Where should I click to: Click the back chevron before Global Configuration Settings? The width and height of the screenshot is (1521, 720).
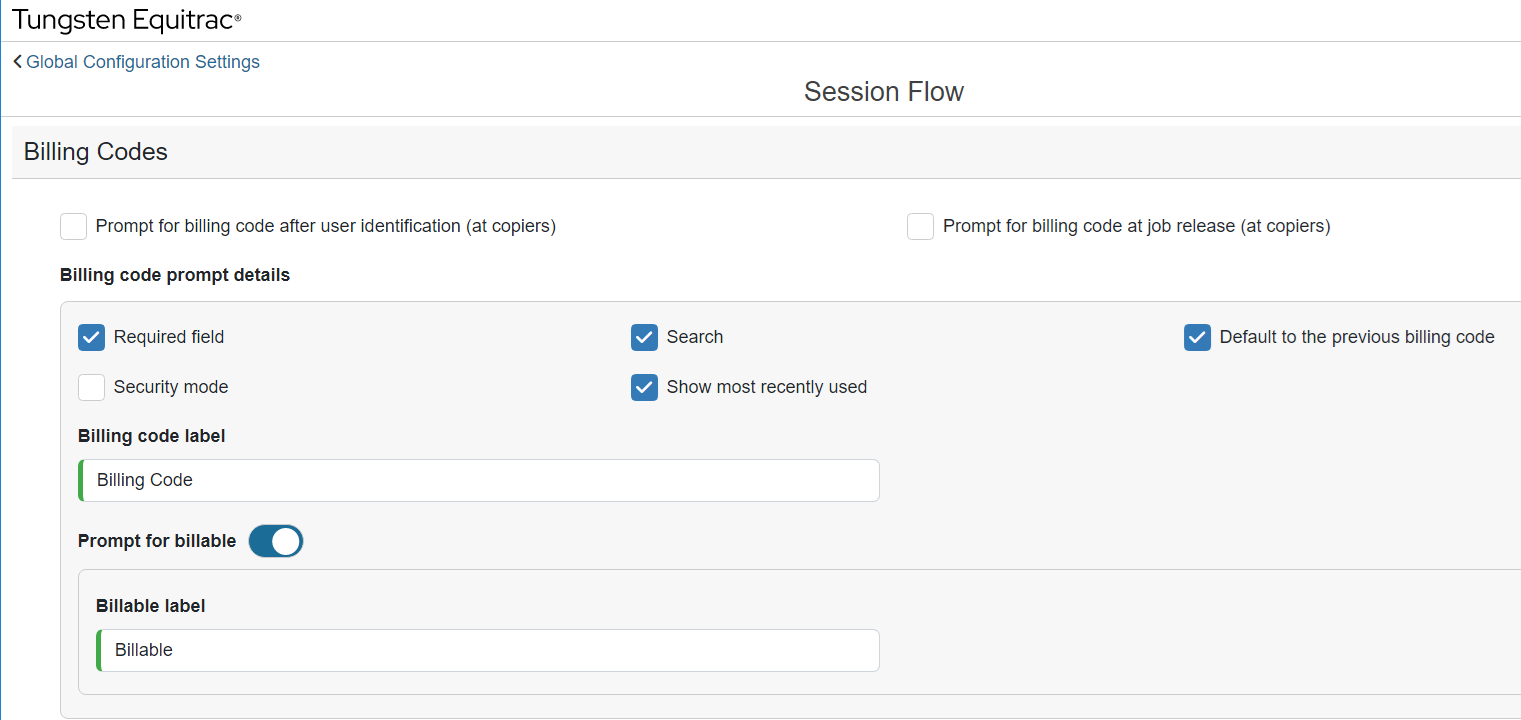click(x=17, y=62)
